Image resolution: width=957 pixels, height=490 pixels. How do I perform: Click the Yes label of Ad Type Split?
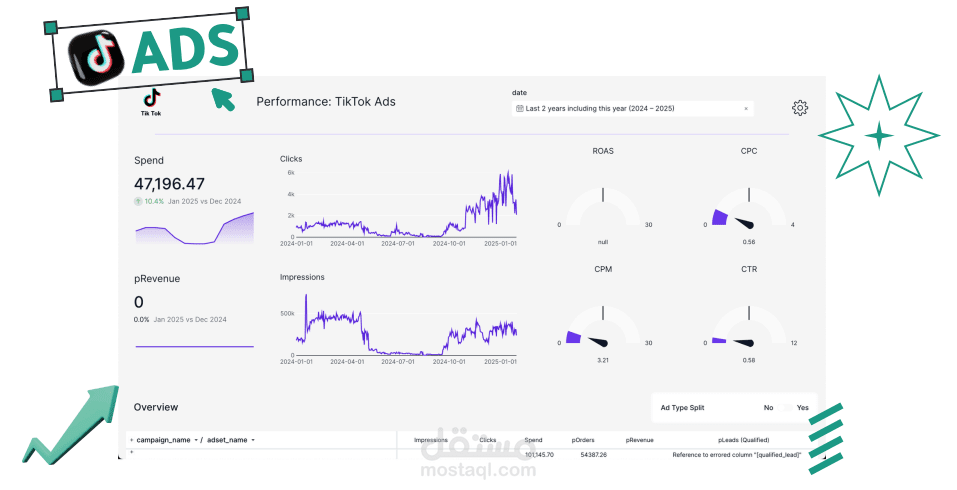803,408
